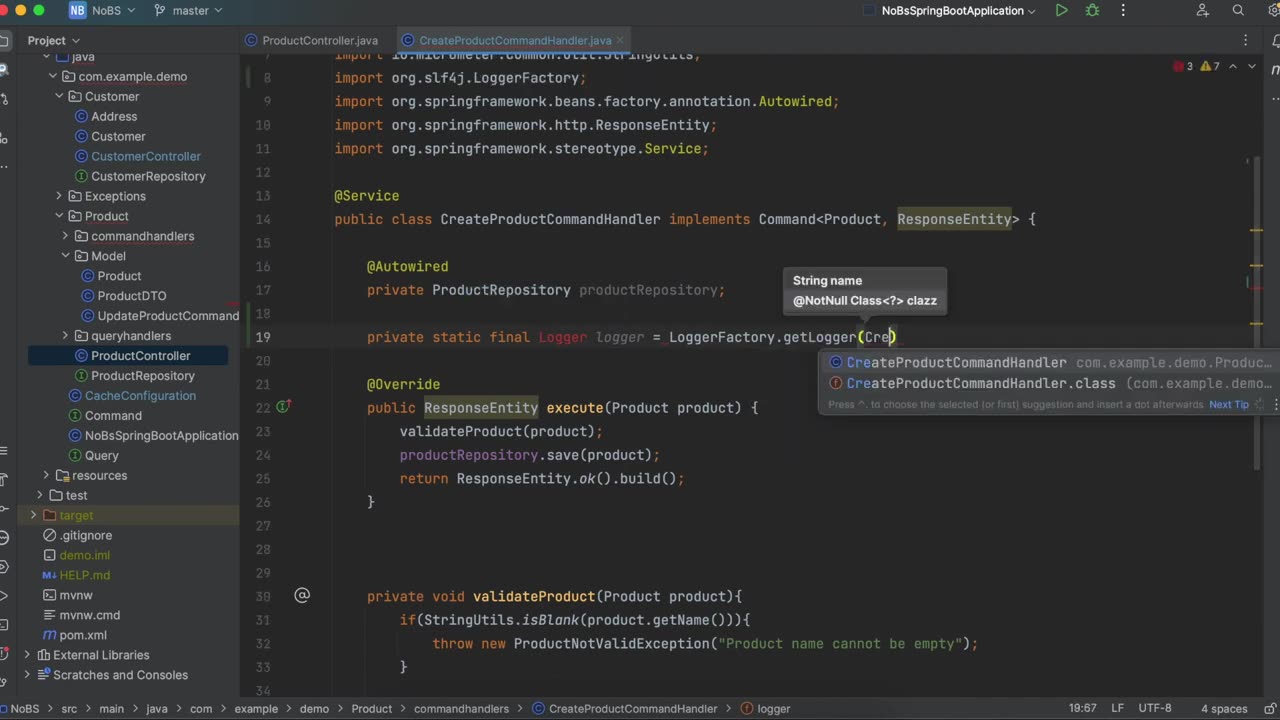Click the implements gutter icon on line 22

(x=283, y=407)
